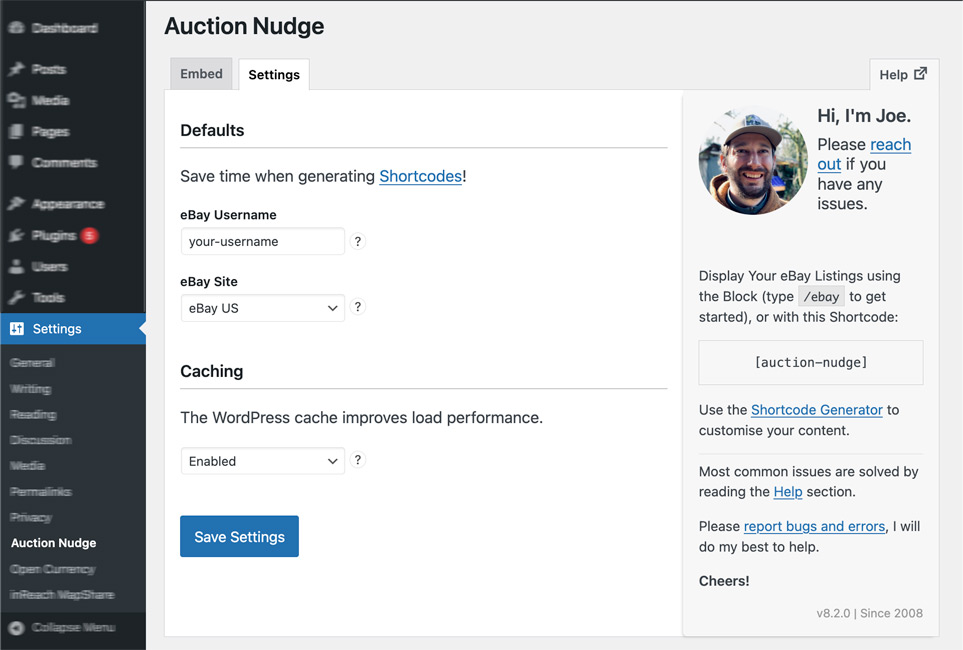
Task: Focus the eBay Username text field
Action: [x=262, y=241]
